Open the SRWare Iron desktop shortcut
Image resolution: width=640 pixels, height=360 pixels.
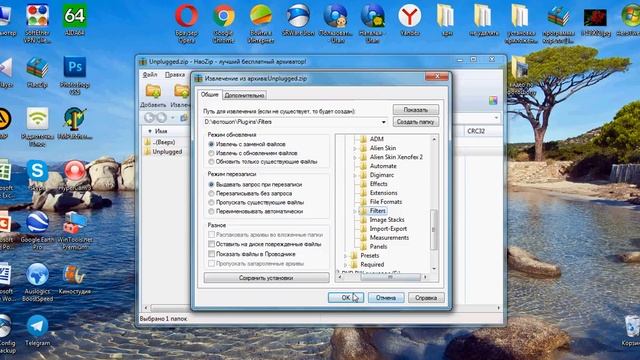coord(298,16)
